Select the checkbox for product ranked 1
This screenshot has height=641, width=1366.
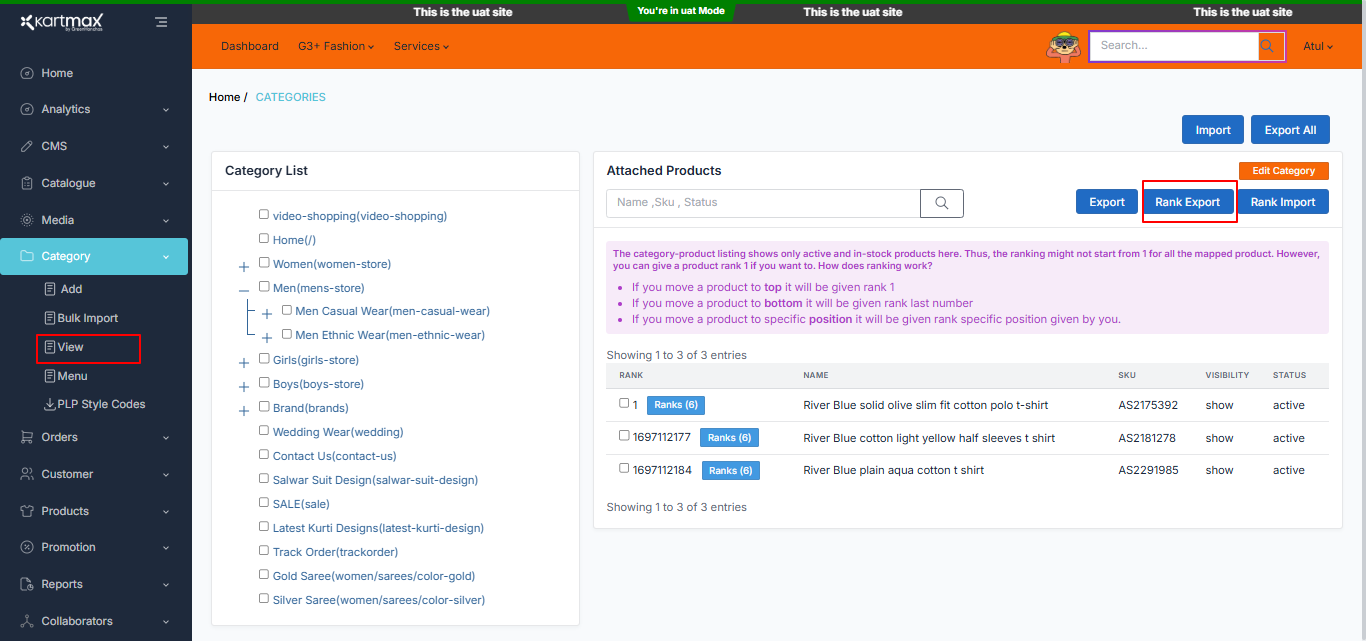pyautogui.click(x=624, y=404)
